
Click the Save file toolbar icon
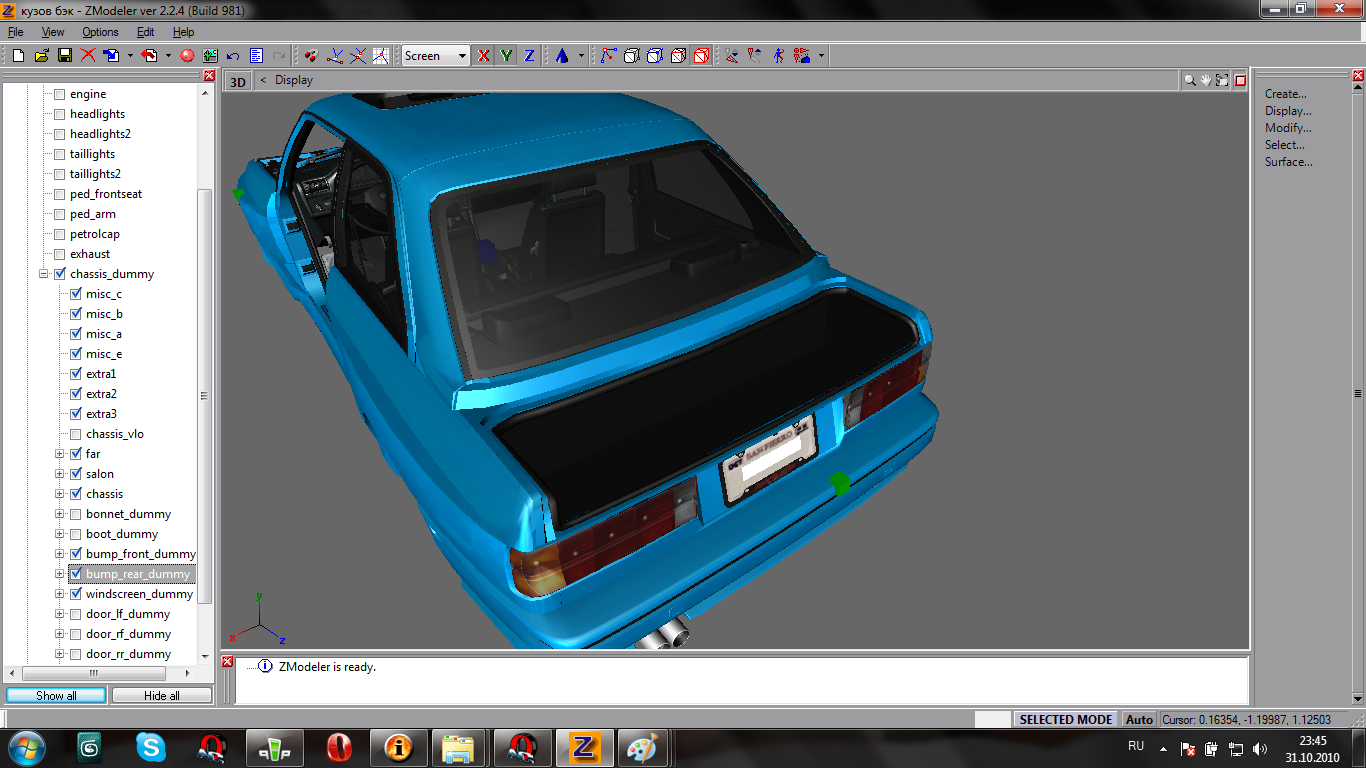(64, 56)
